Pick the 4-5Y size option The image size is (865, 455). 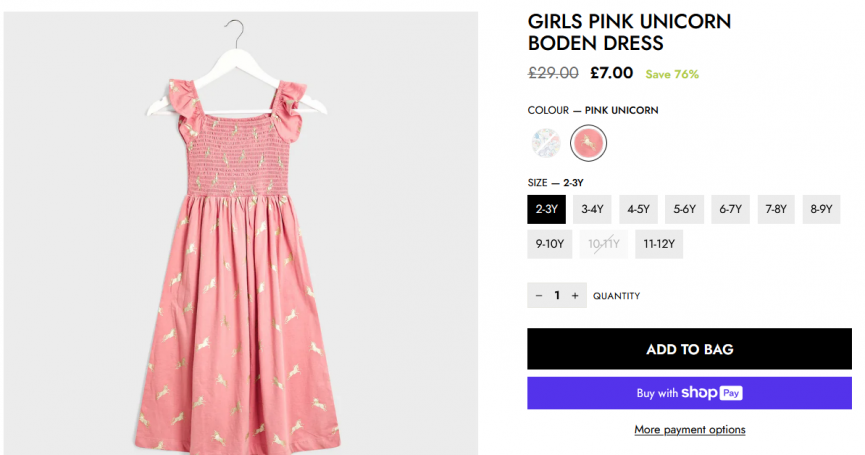point(638,209)
